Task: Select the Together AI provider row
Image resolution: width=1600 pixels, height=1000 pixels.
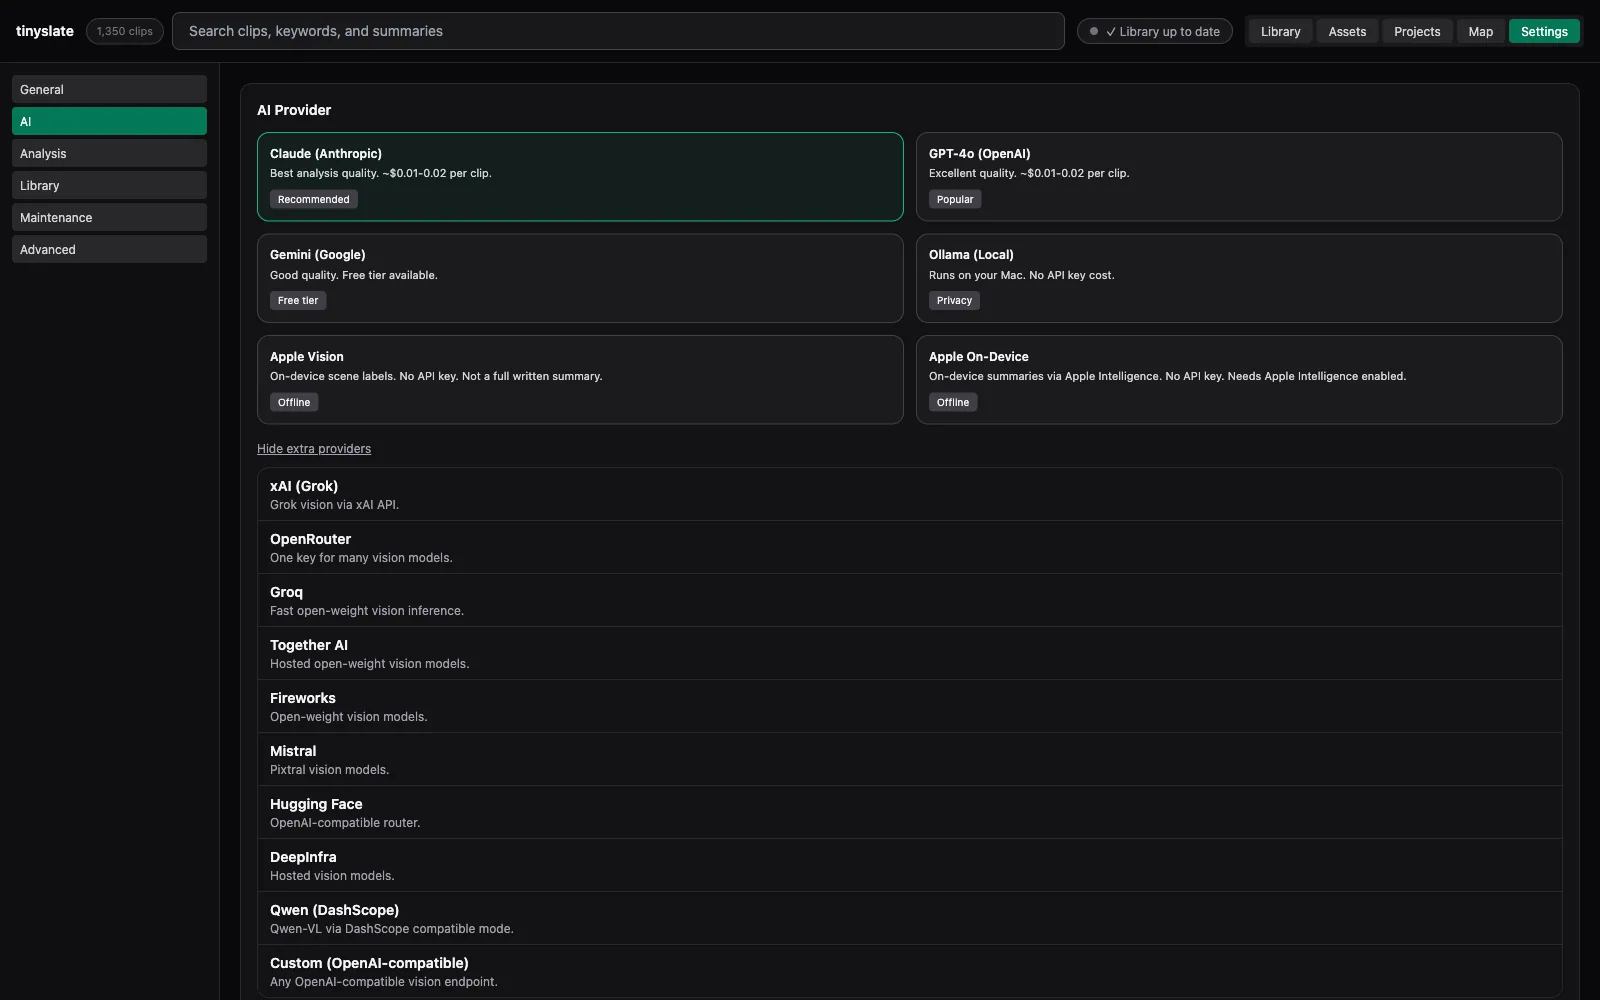Action: pos(910,653)
